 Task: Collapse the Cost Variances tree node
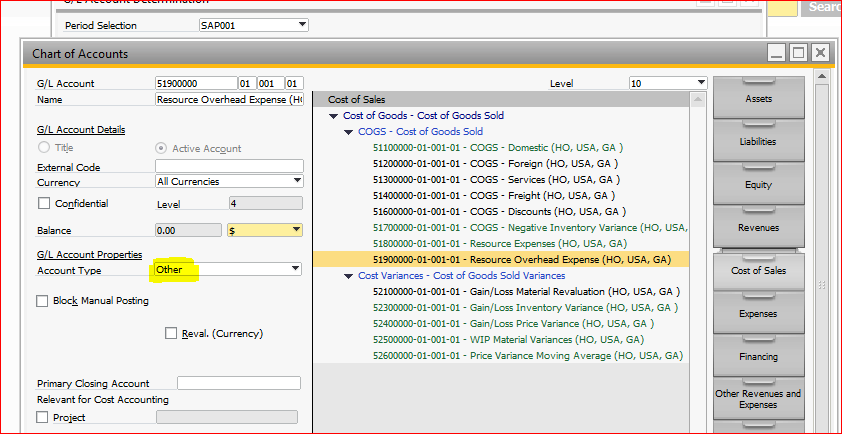[348, 276]
